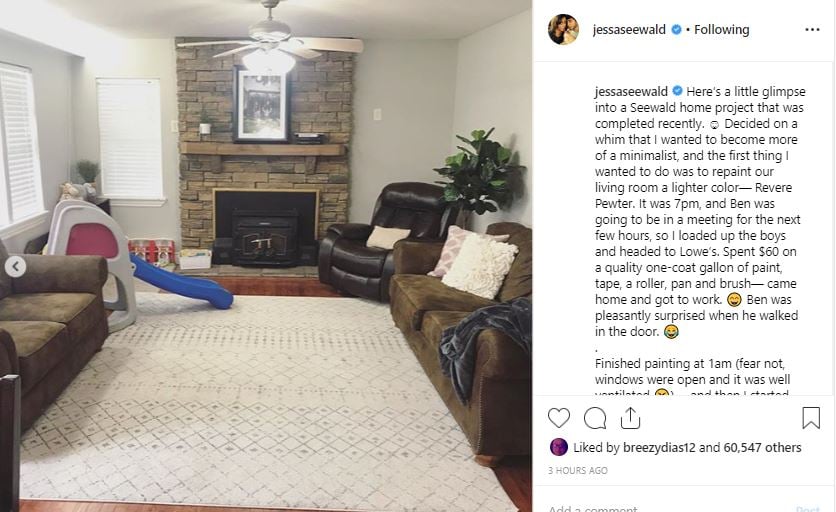Open jessaseewald username link in caption
This screenshot has width=836, height=512.
point(631,92)
